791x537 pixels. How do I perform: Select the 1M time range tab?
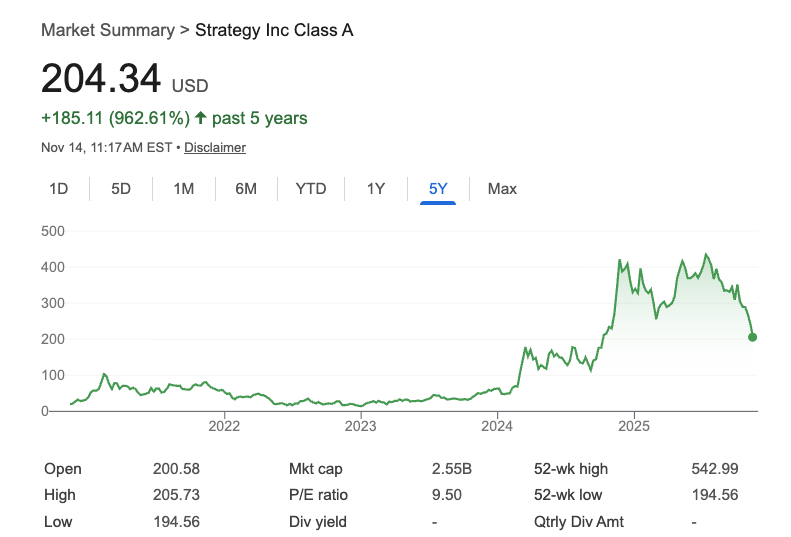pyautogui.click(x=183, y=188)
